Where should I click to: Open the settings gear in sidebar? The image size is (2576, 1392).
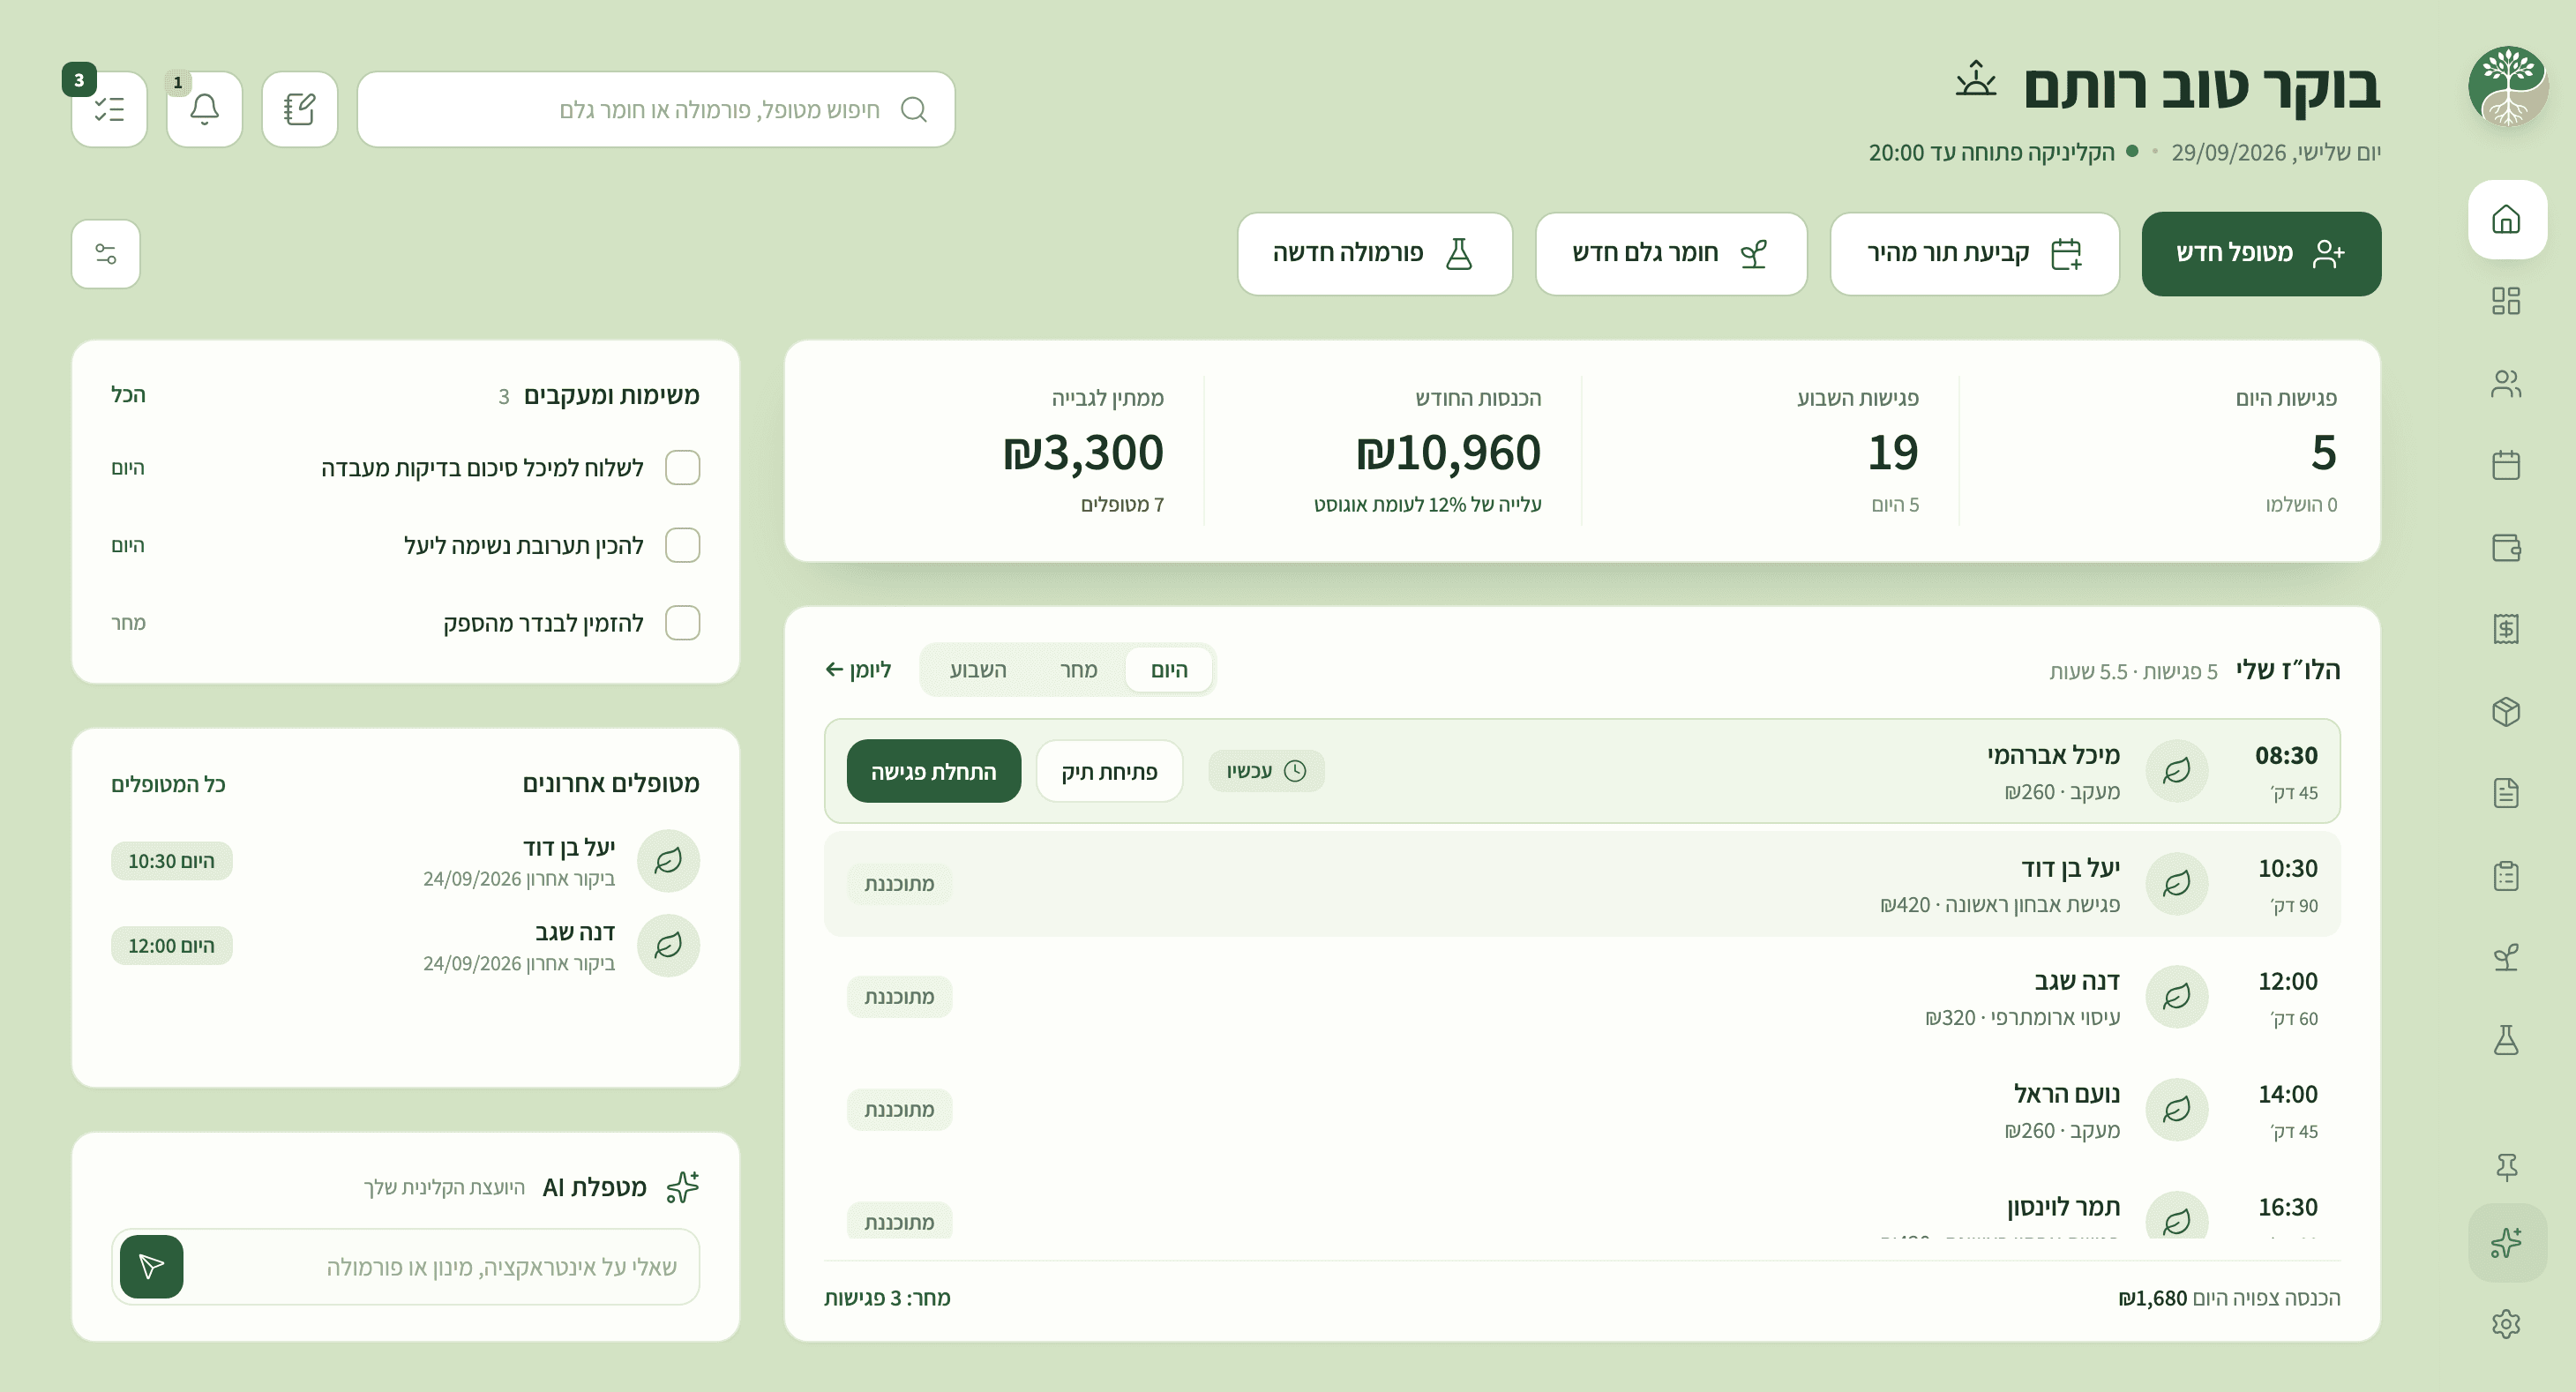point(2506,1324)
